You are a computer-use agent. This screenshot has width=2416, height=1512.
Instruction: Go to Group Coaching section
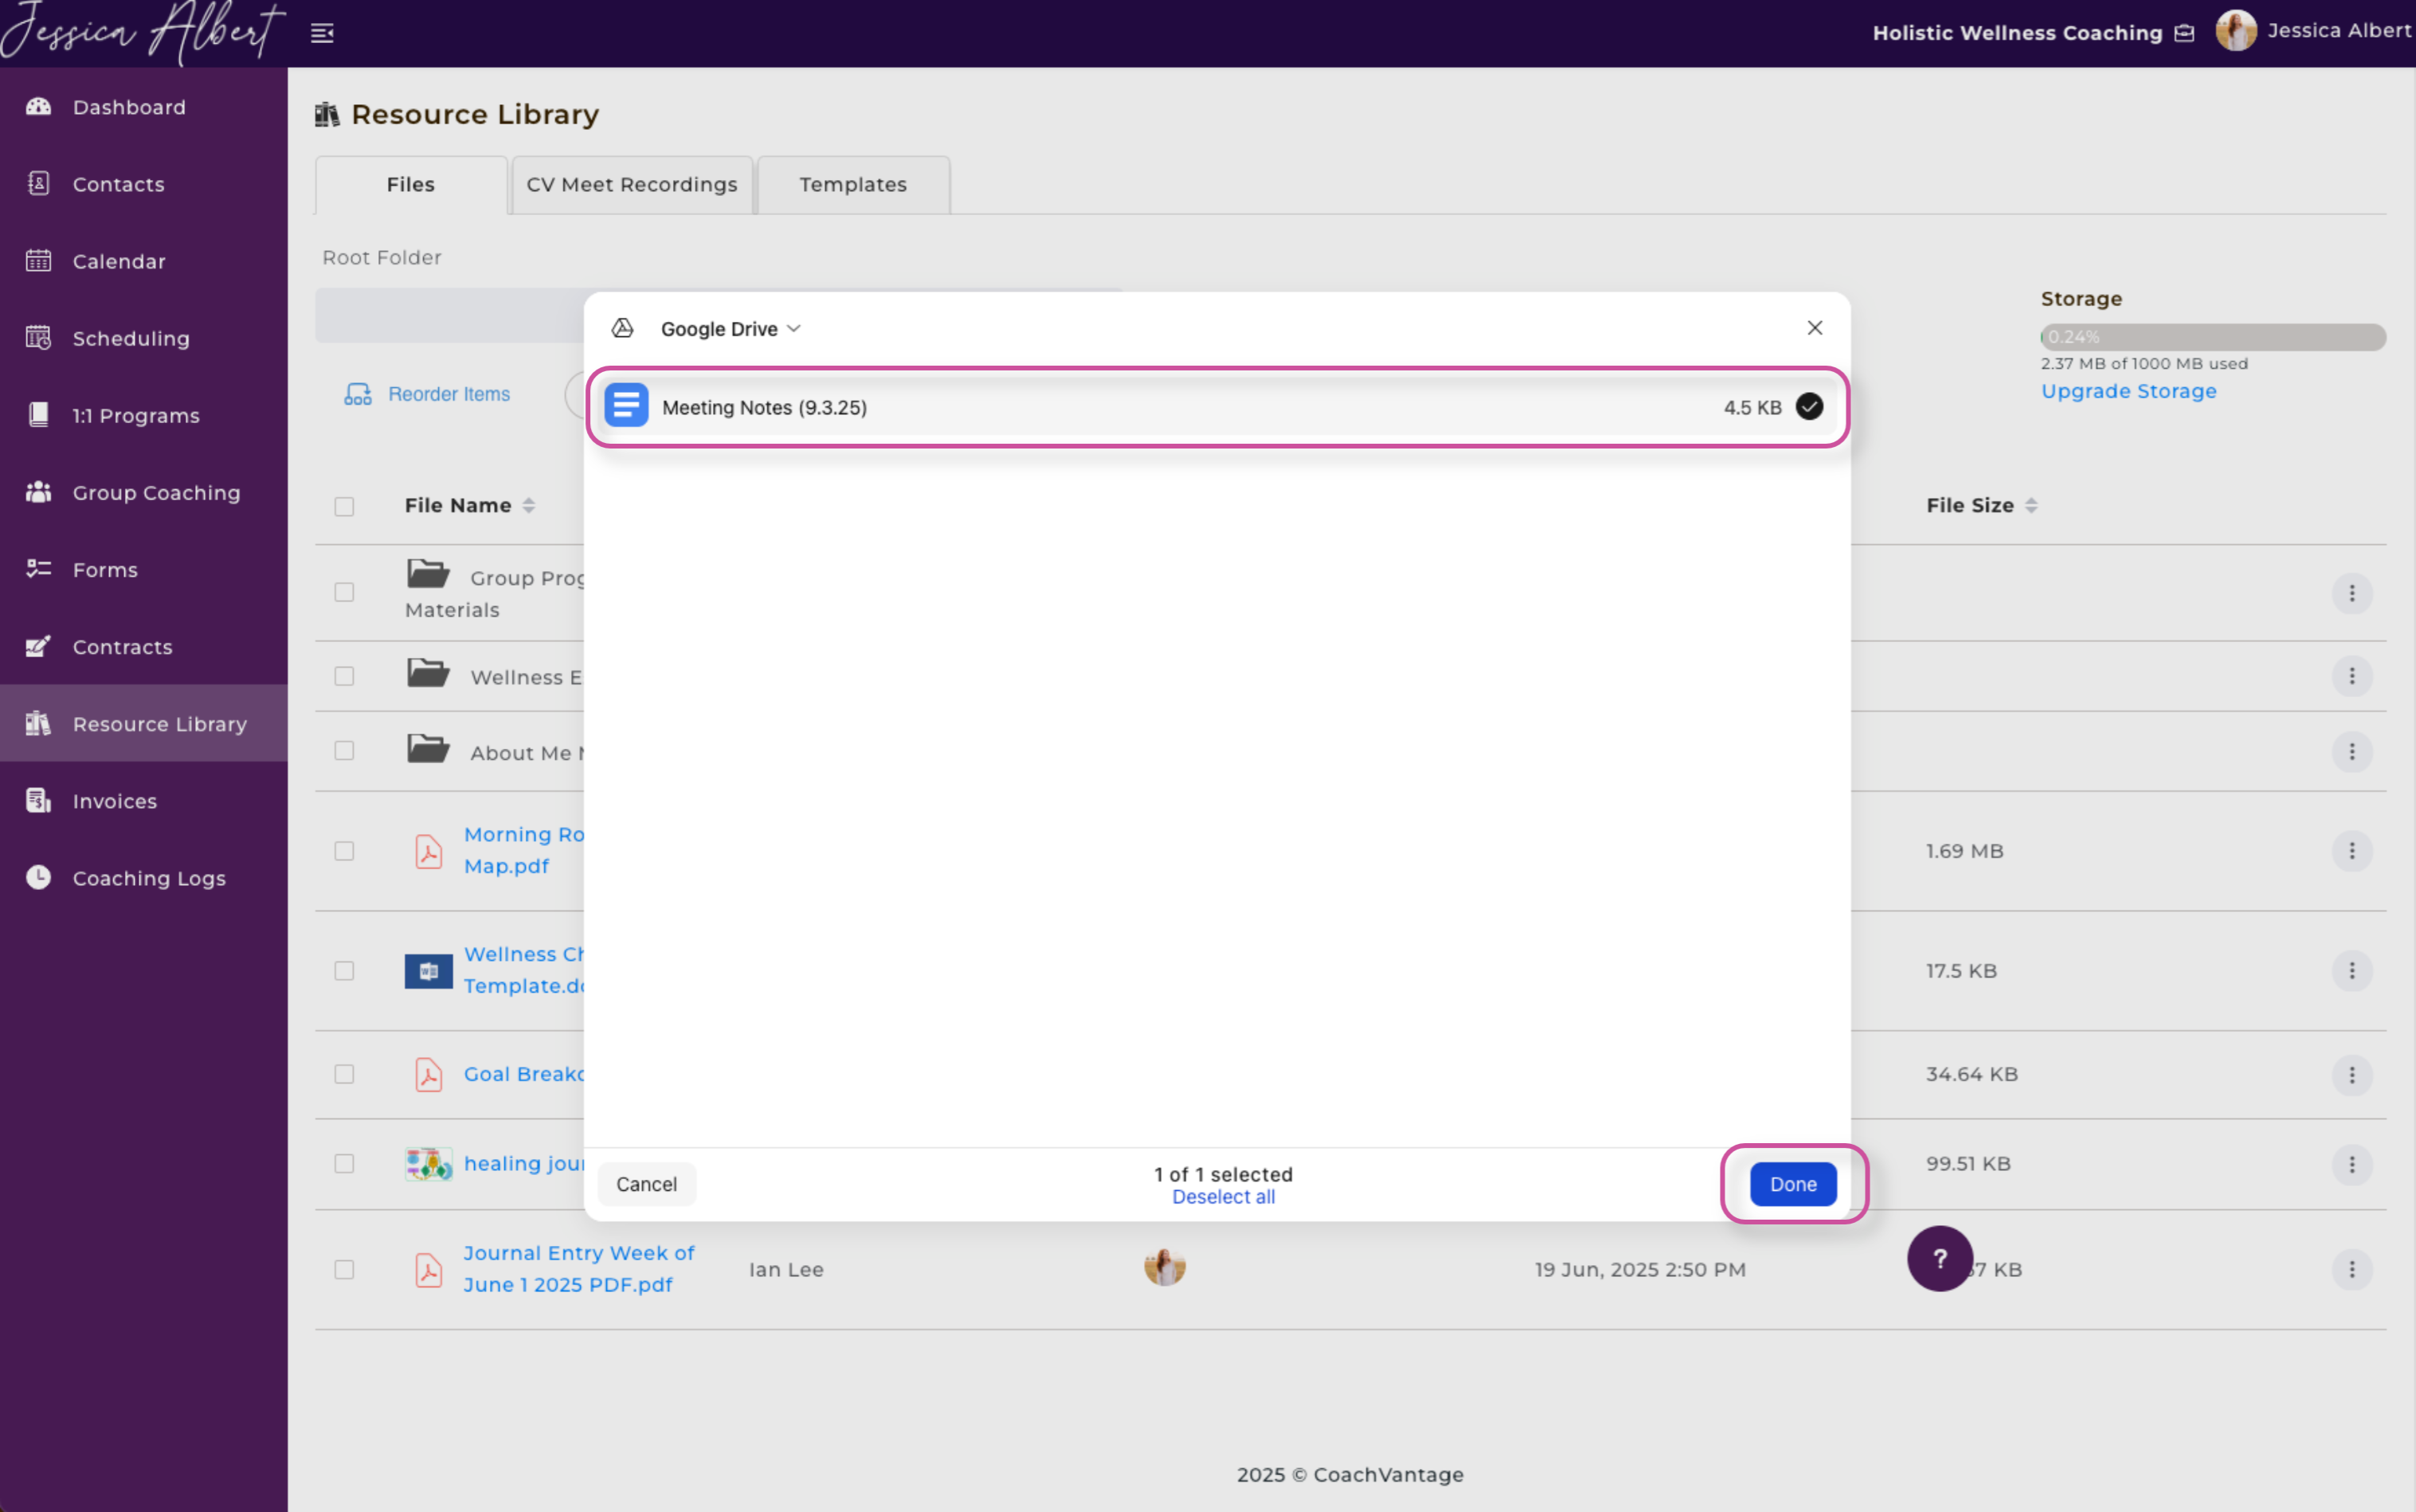pos(155,492)
